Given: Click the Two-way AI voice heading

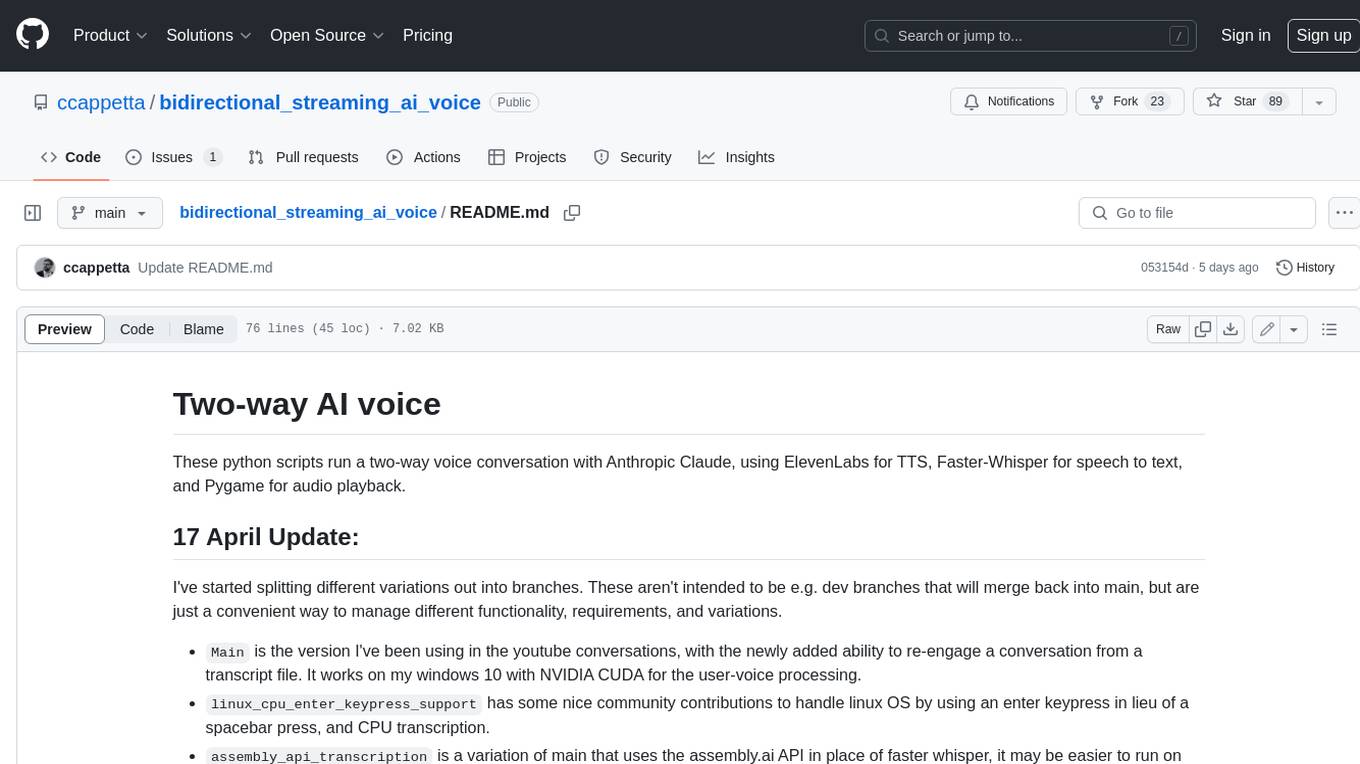Looking at the screenshot, I should [x=307, y=404].
